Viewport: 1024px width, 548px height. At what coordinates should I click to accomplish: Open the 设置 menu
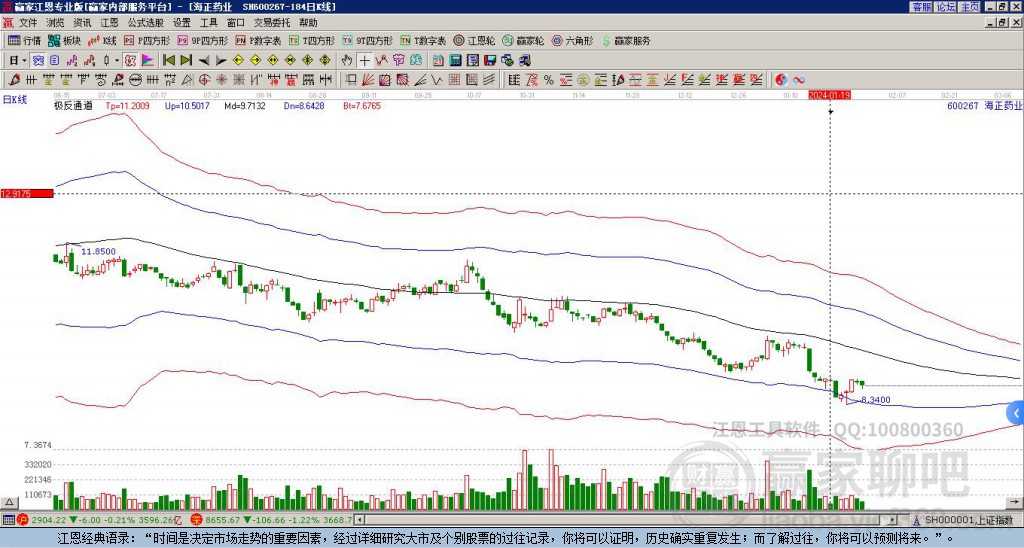[182, 23]
